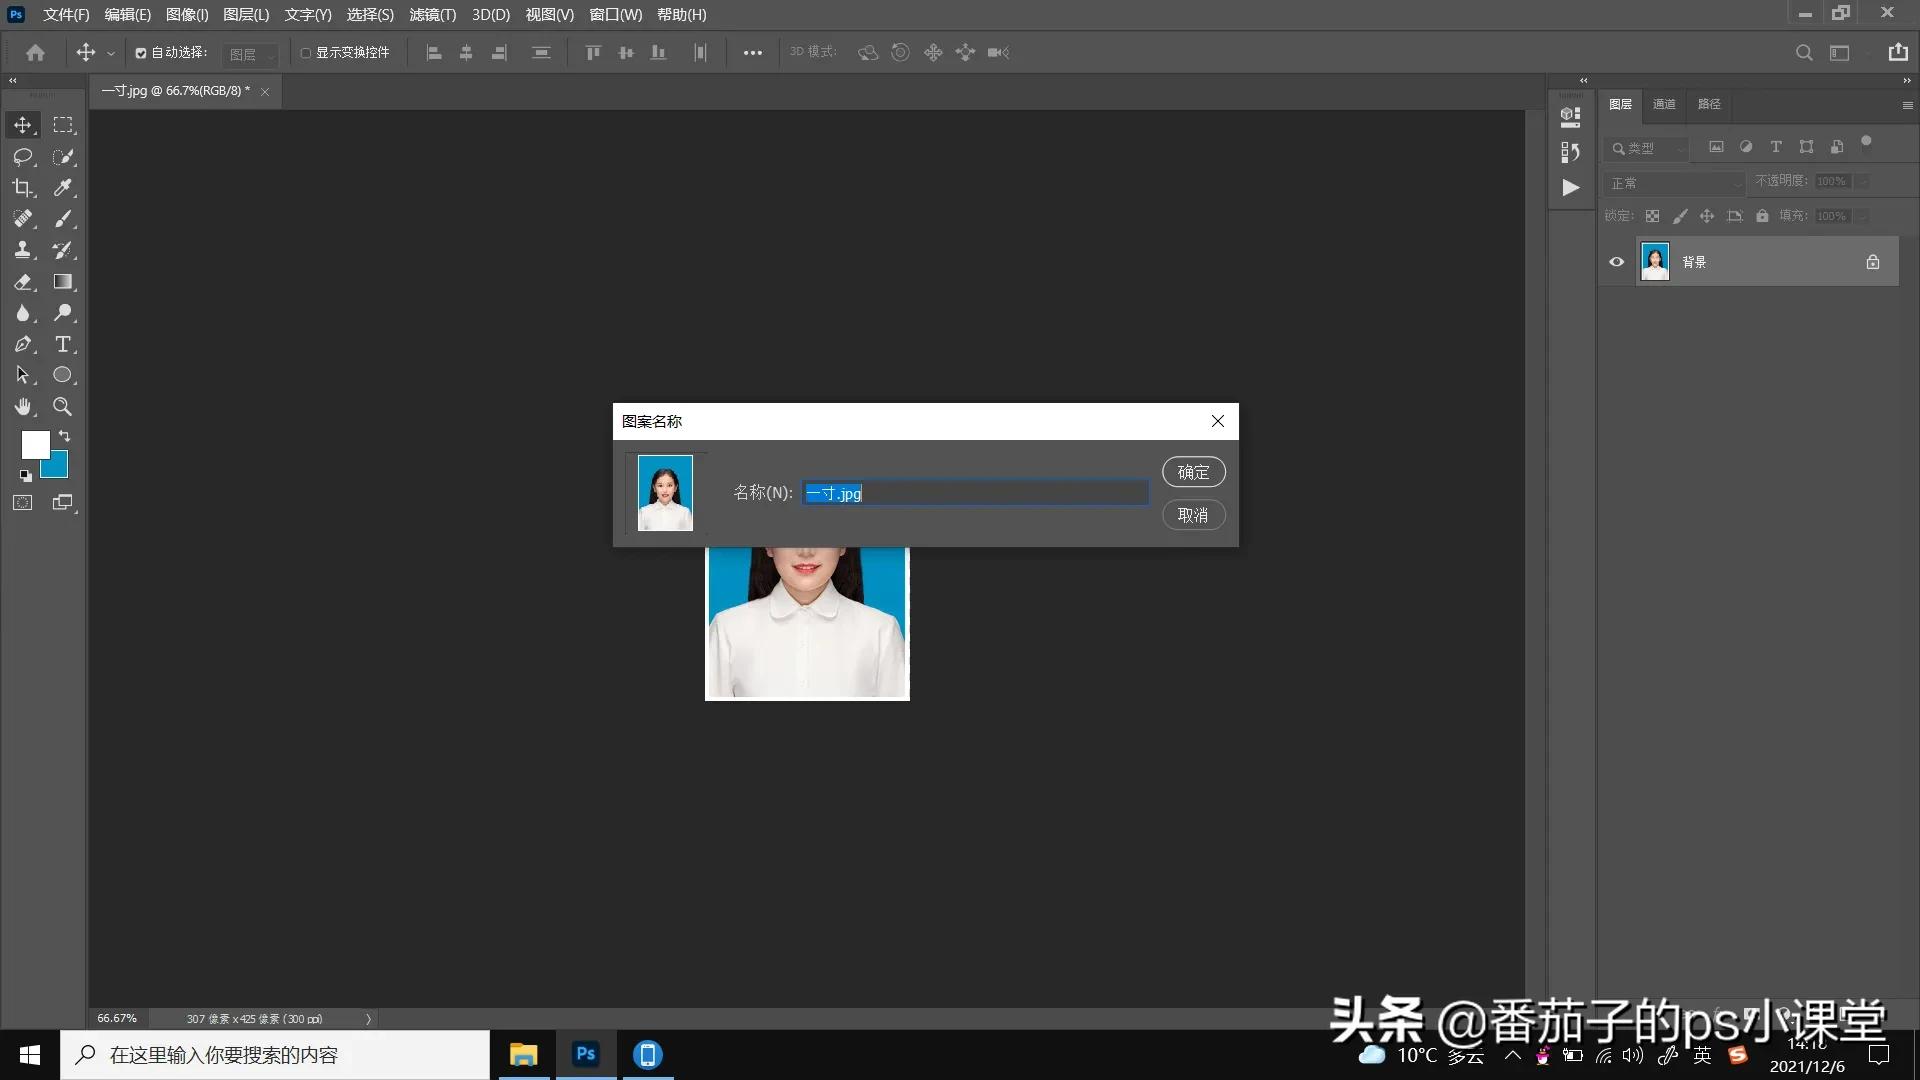Viewport: 1920px width, 1080px height.
Task: Open the 正常 blend mode dropdown
Action: coord(1675,183)
